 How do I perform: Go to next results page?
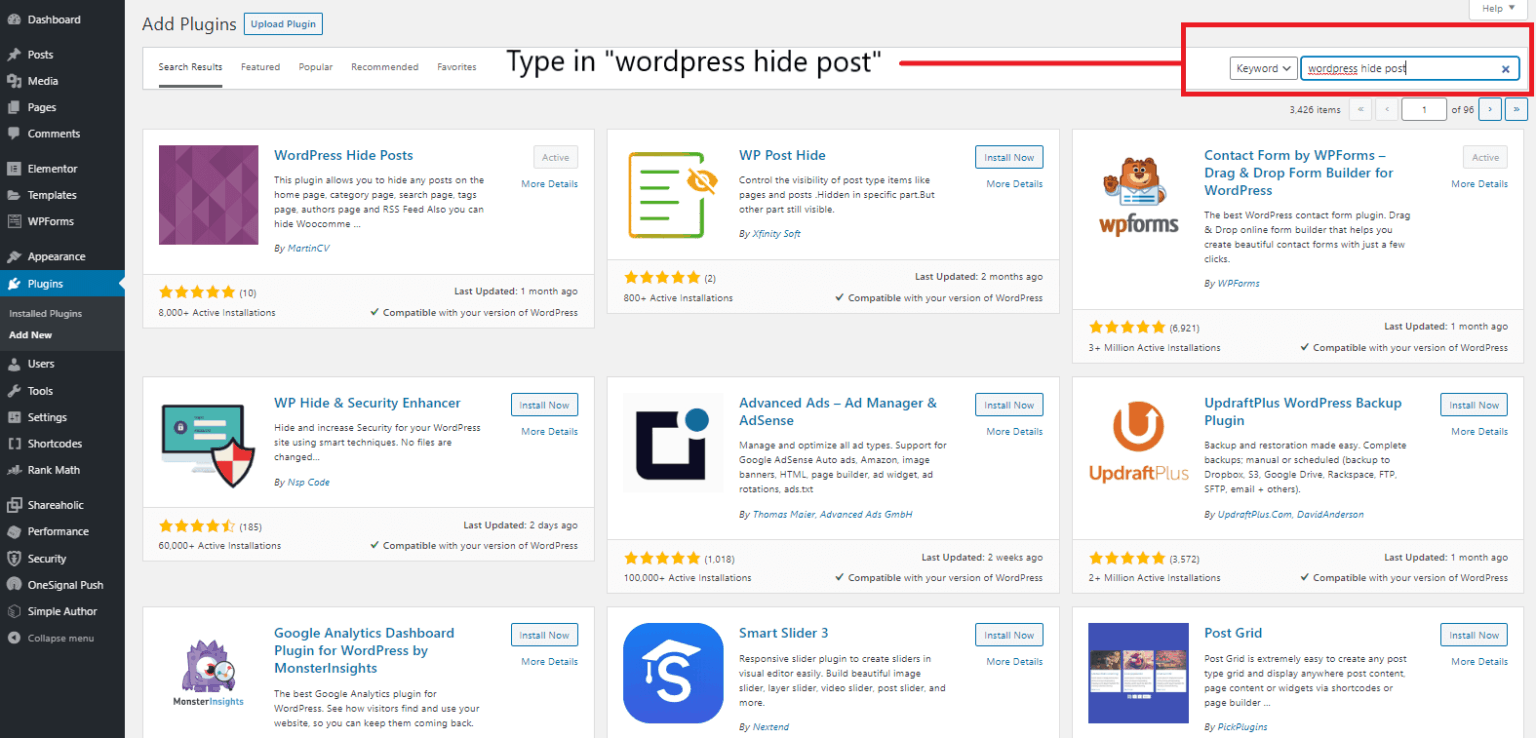tap(1490, 109)
